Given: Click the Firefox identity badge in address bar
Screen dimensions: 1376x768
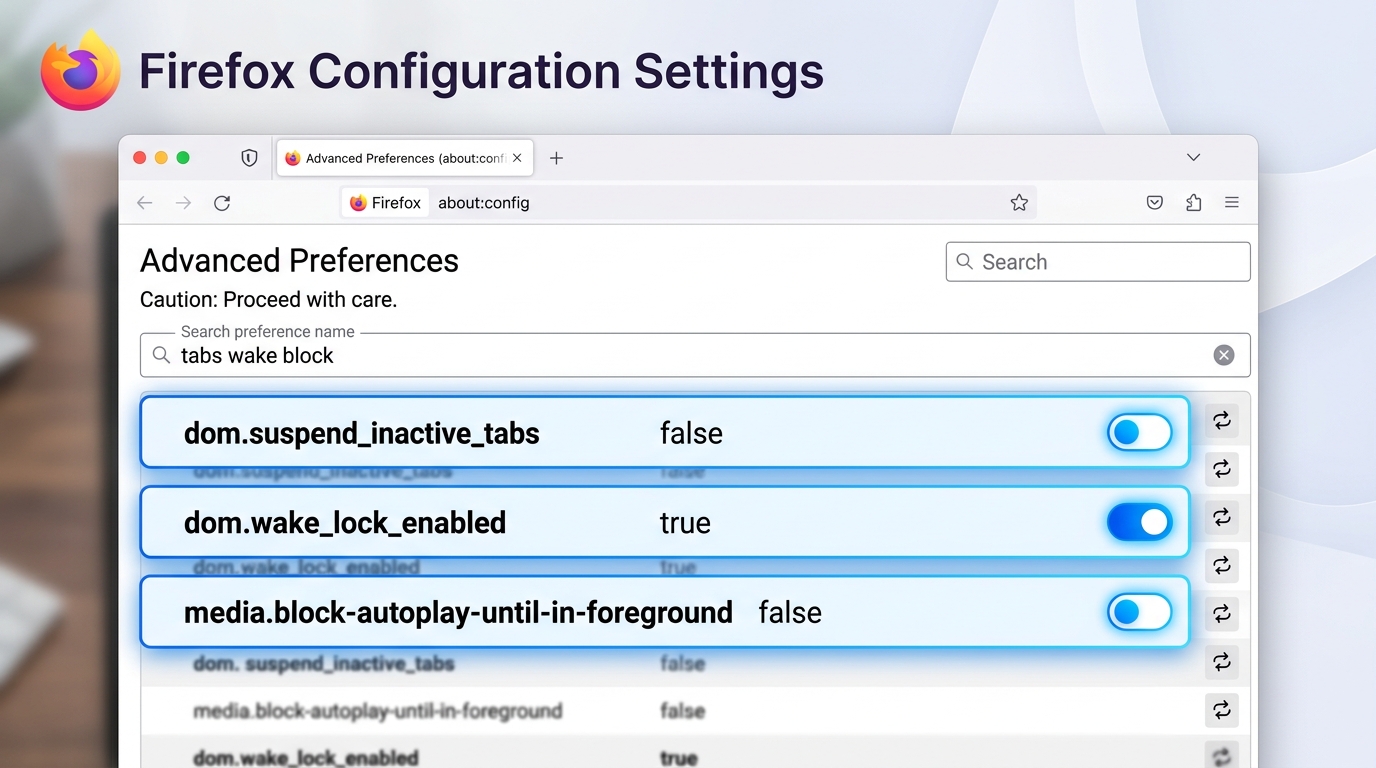Looking at the screenshot, I should 385,203.
